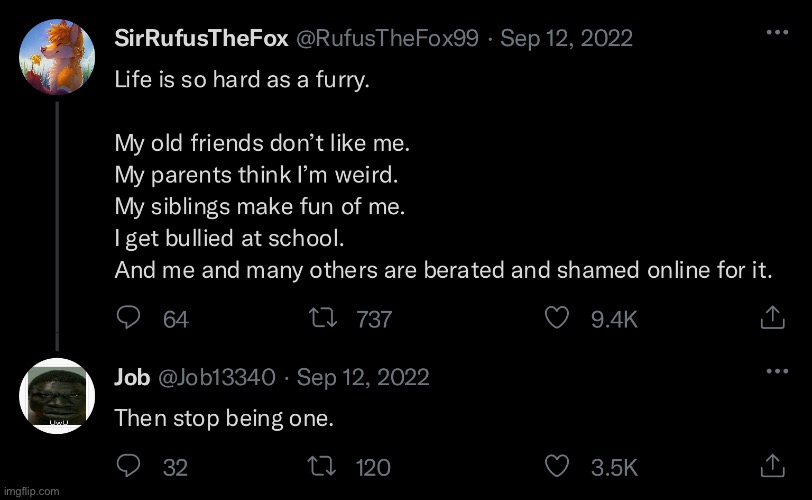Open Job's tweet Sep 12, 2022 timestamp

tap(363, 377)
